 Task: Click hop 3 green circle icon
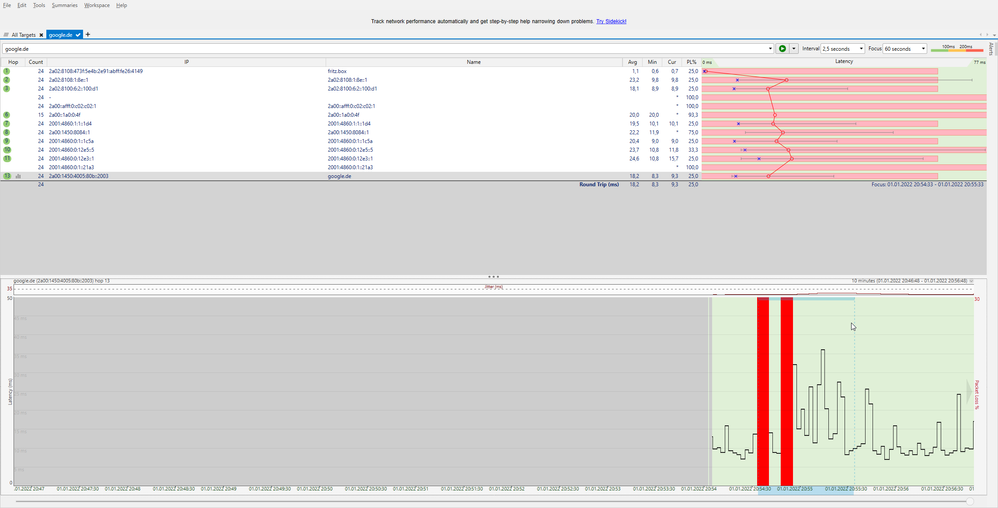click(6, 88)
